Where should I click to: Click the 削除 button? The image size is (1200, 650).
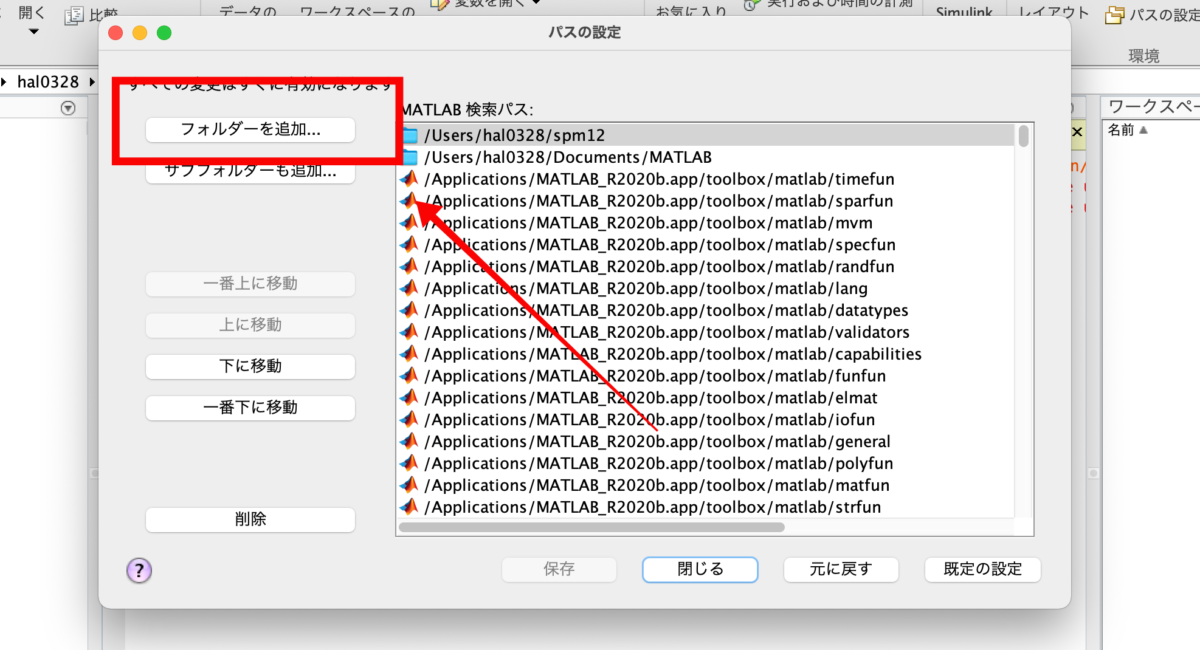pyautogui.click(x=250, y=519)
